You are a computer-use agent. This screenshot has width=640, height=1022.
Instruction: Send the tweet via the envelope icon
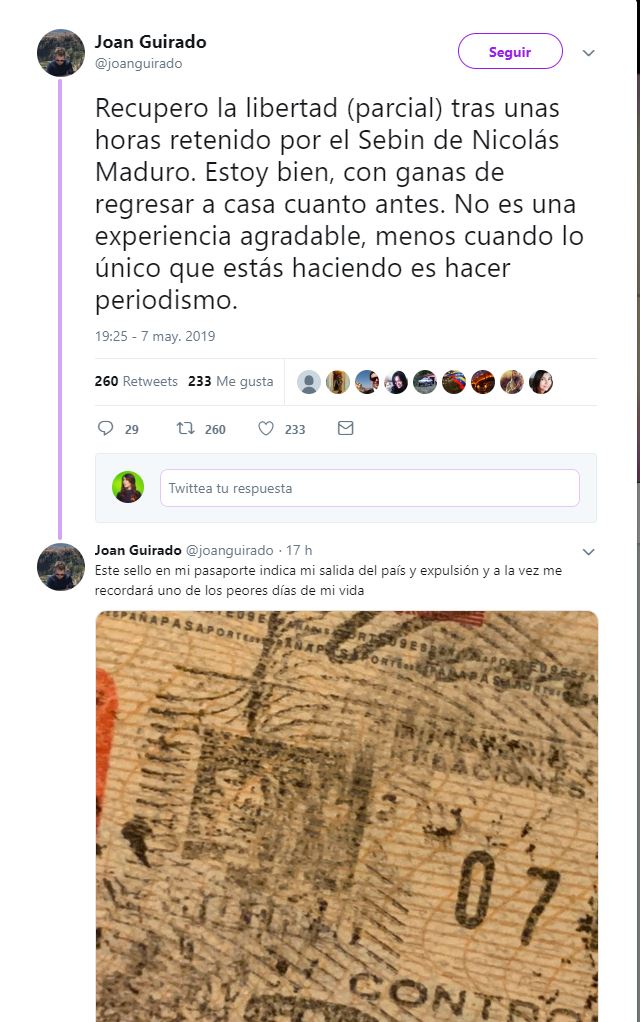tap(345, 428)
